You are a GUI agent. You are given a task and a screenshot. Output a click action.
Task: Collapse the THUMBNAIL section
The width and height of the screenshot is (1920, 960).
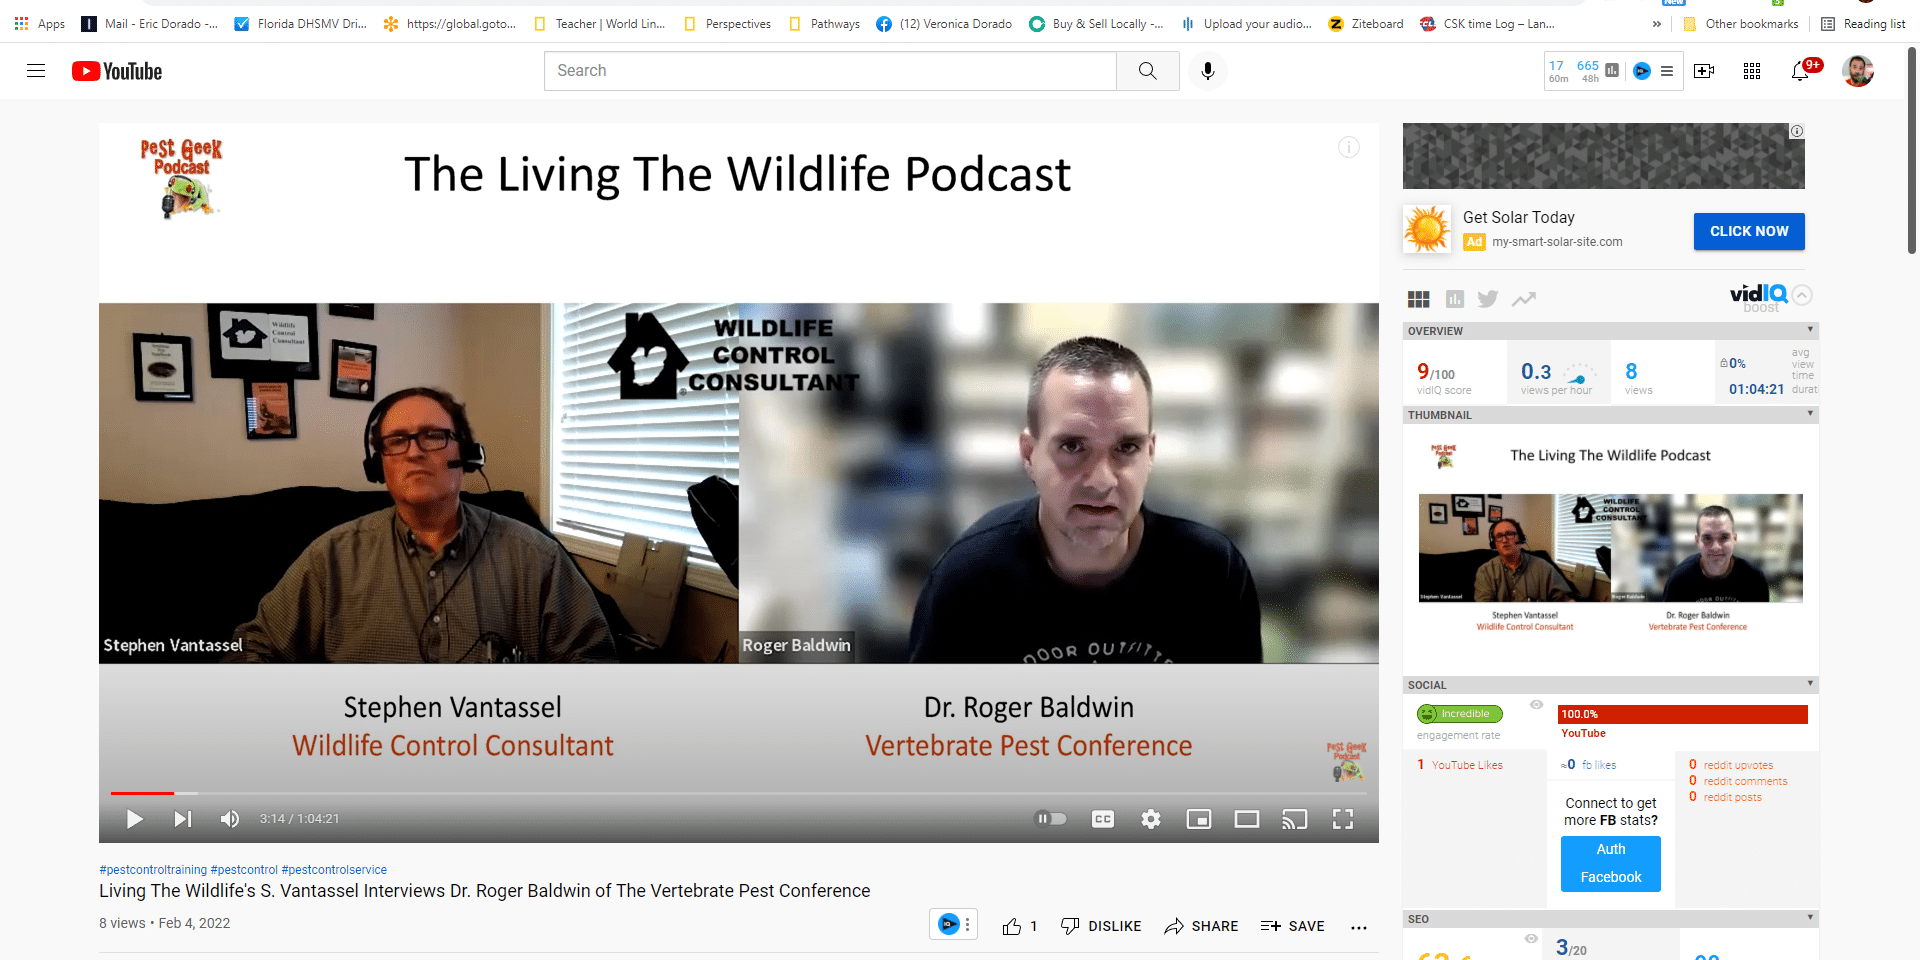tap(1810, 414)
